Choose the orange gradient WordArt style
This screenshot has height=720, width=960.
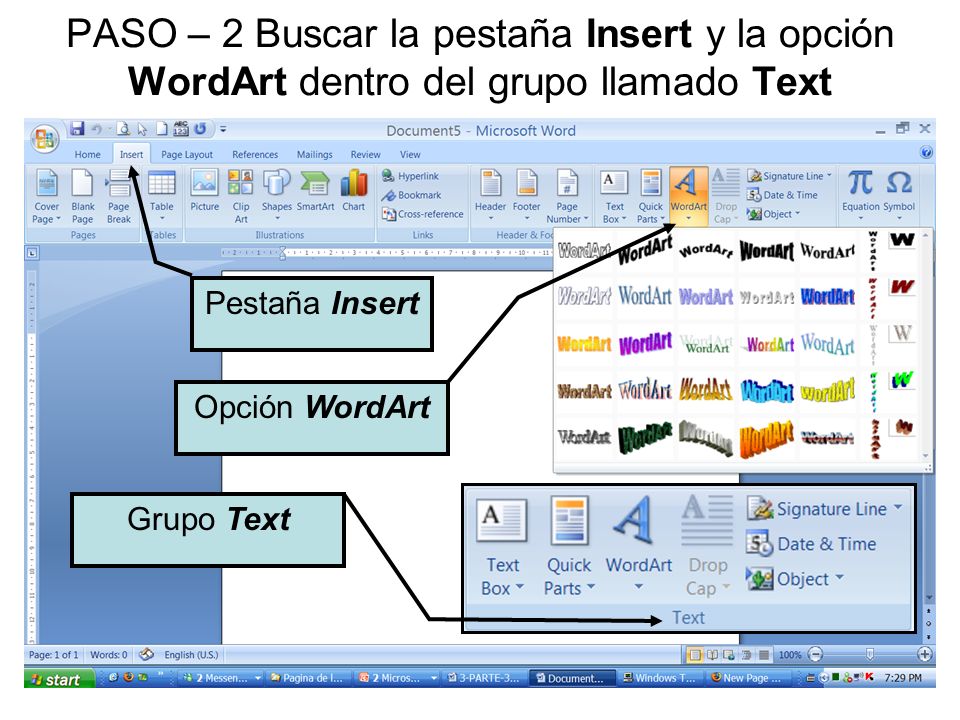coord(584,343)
